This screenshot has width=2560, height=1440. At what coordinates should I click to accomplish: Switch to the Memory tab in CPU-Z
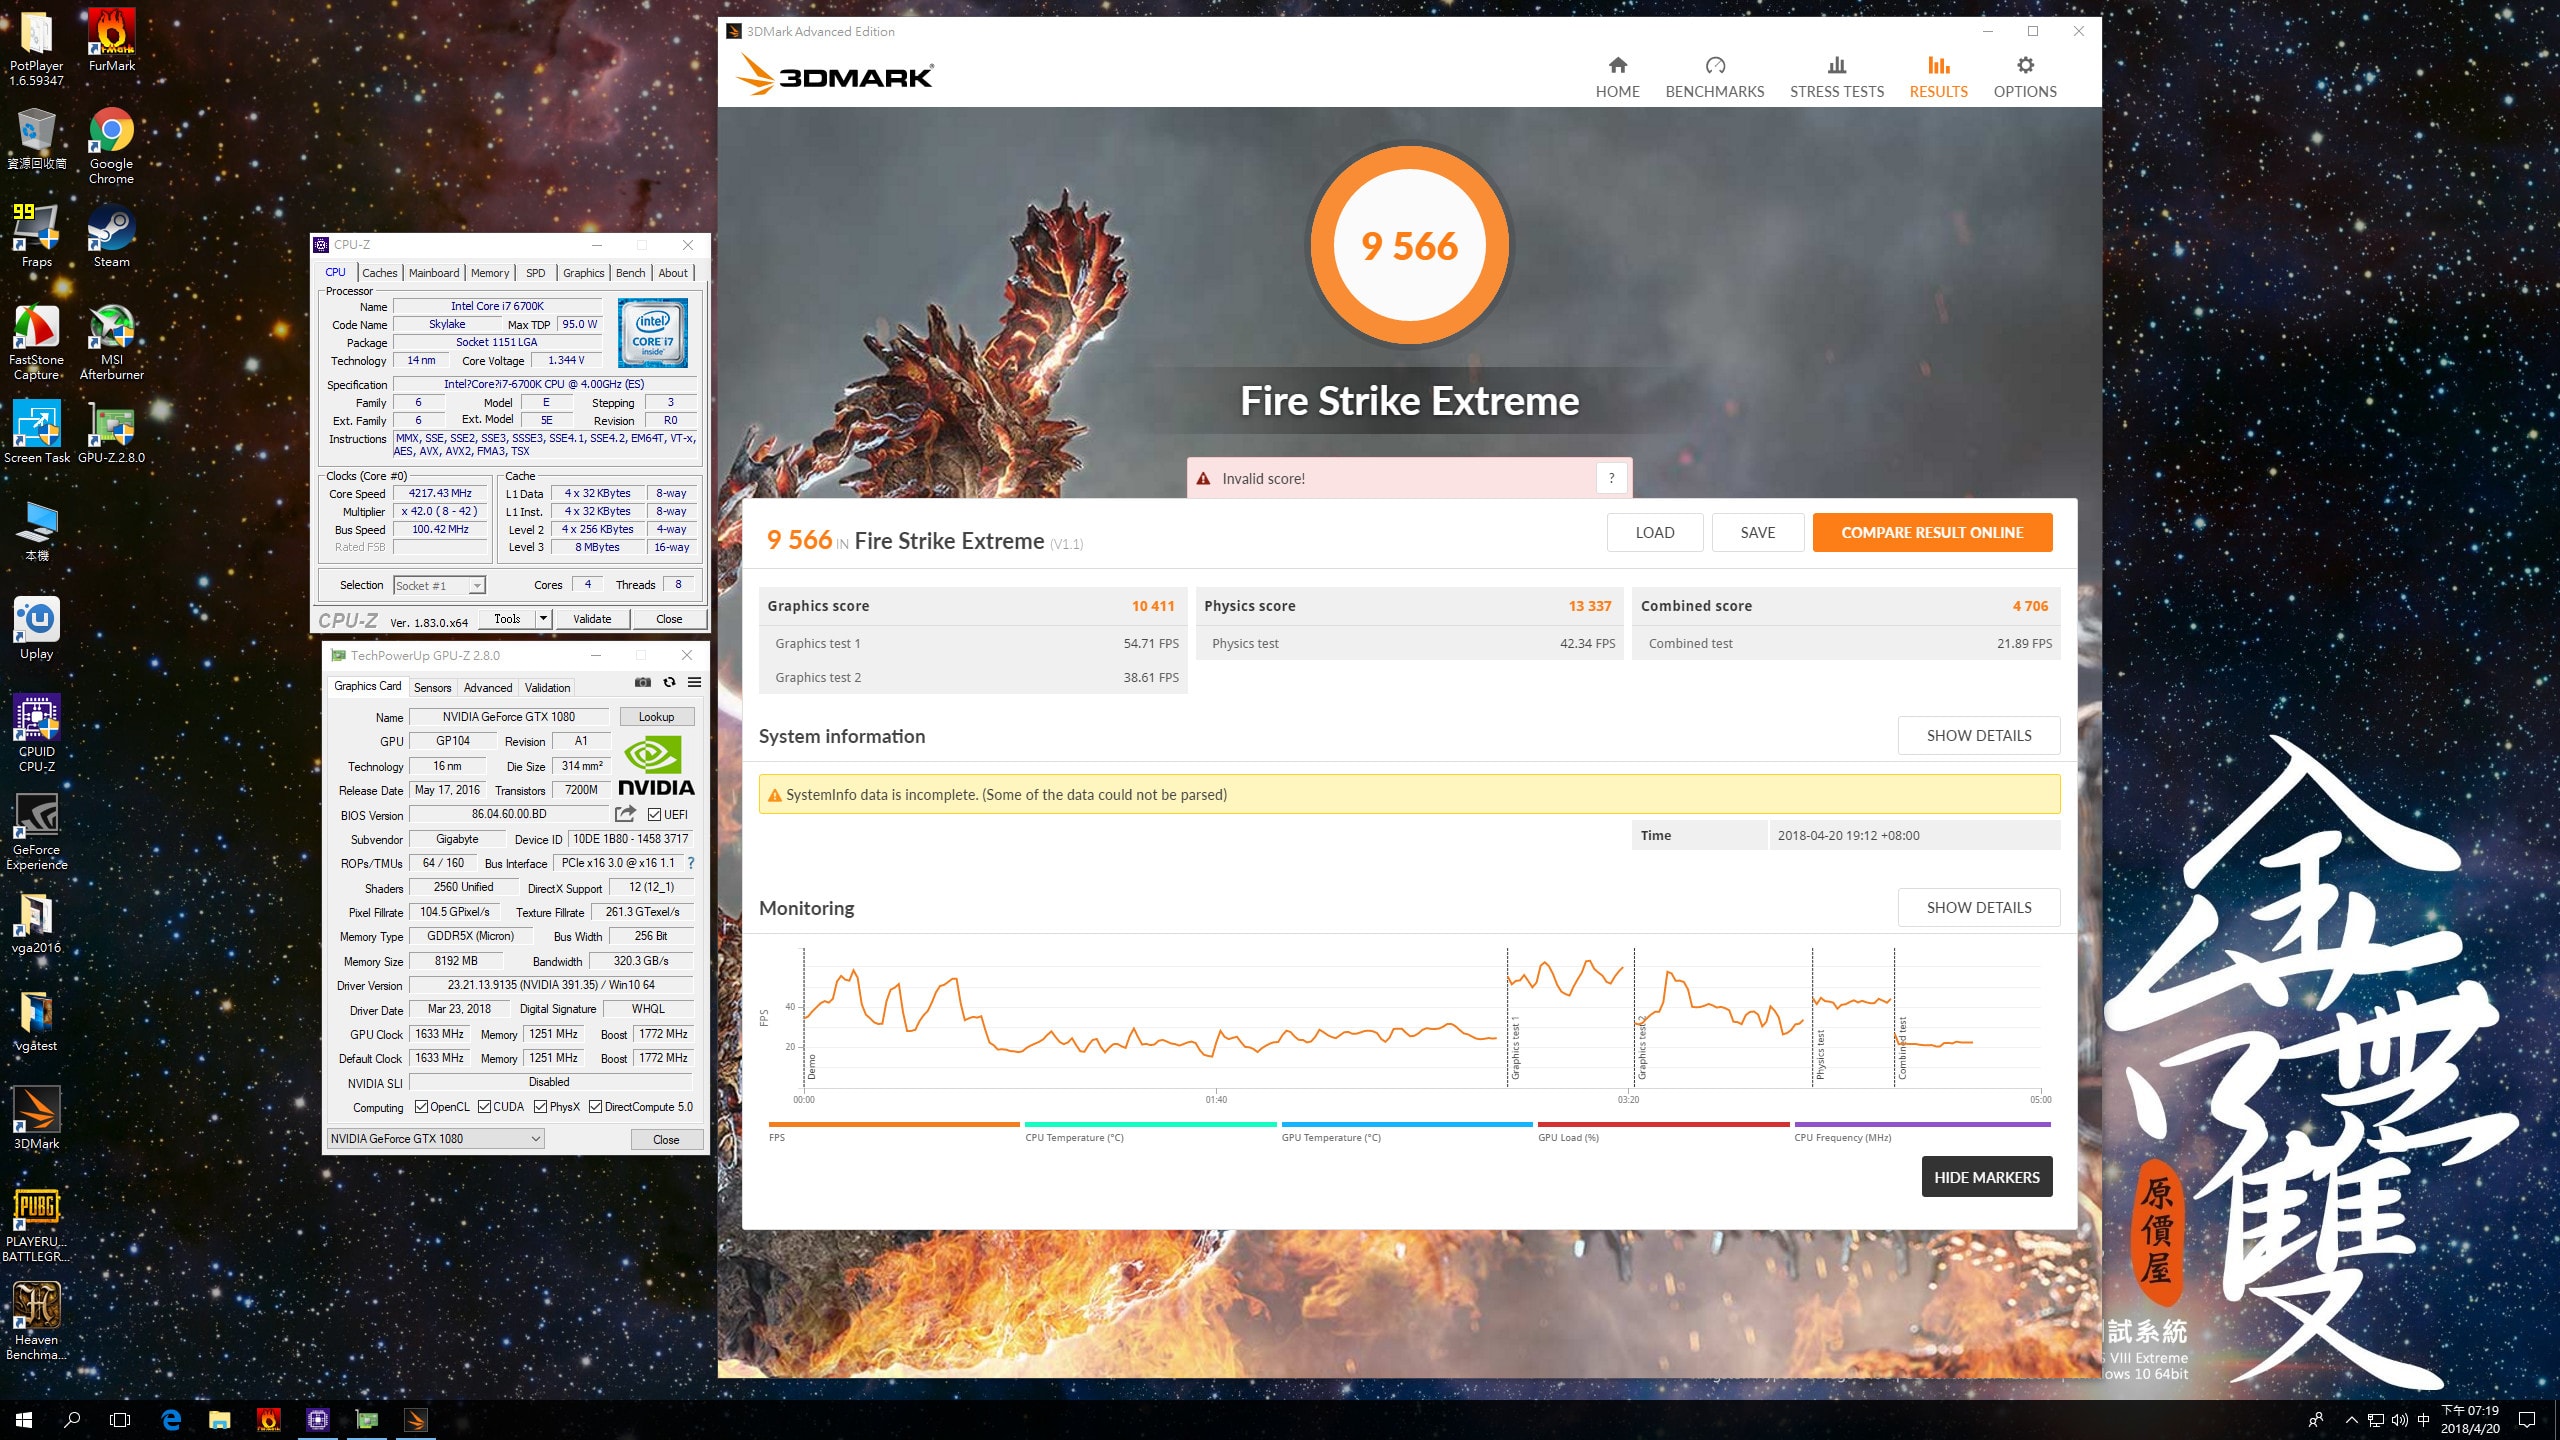click(490, 273)
